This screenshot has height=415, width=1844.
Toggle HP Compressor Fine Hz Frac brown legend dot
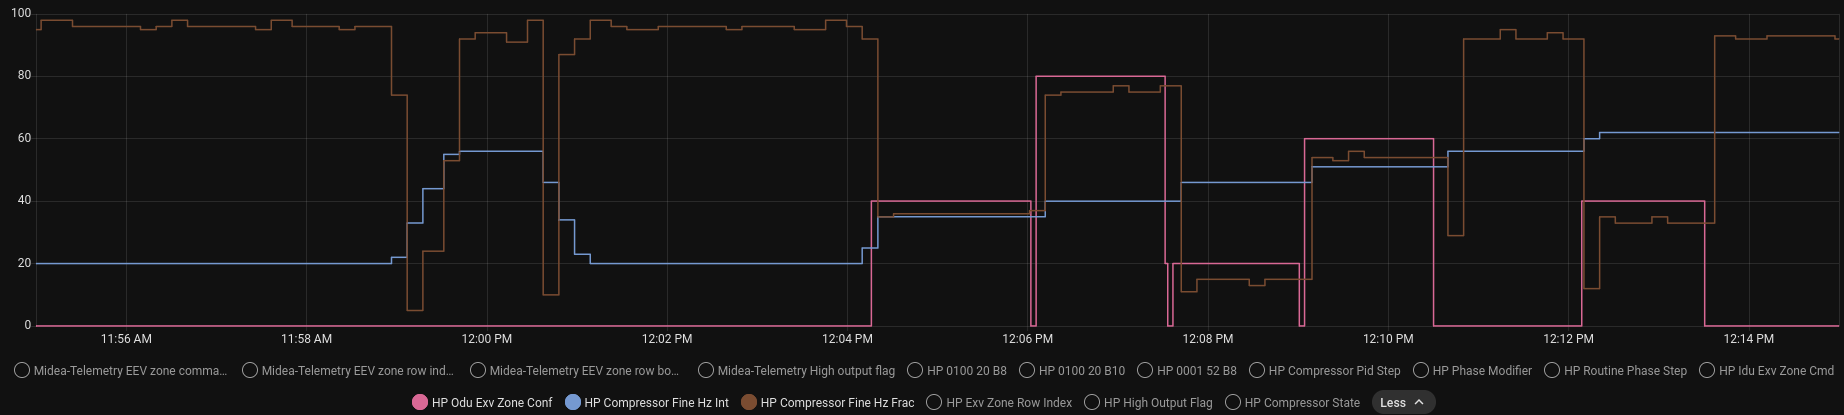pos(749,402)
